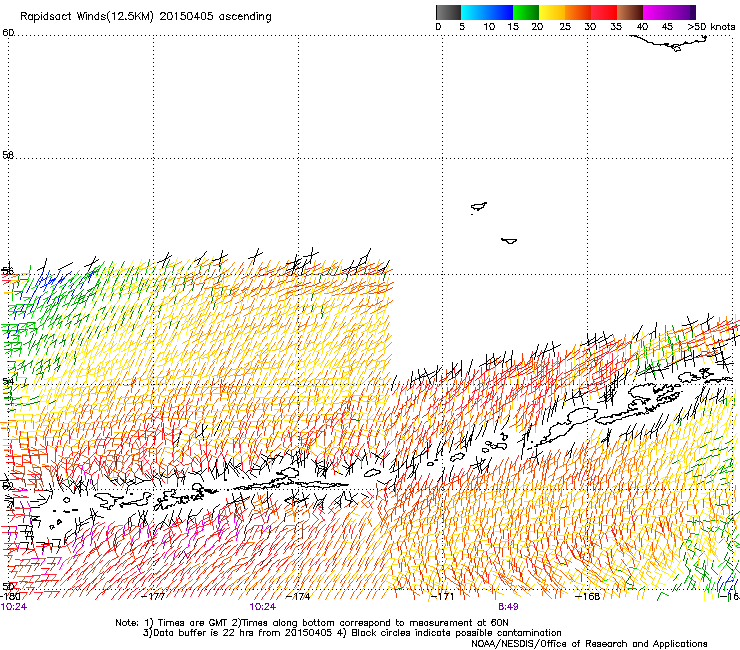The height and width of the screenshot is (650, 740).
Task: Click the NOAA/NESDIS Office of Research credit text
Action: tap(589, 644)
